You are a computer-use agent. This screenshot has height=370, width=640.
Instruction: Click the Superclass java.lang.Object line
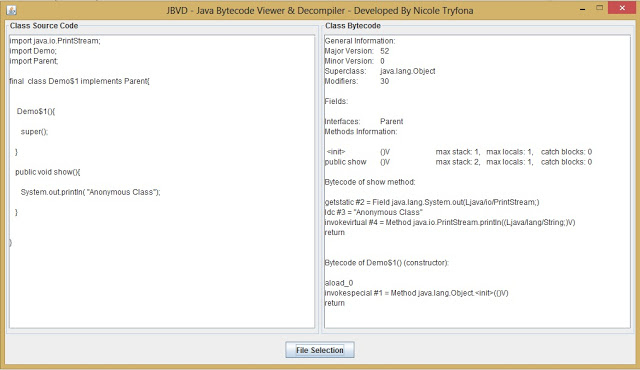pyautogui.click(x=380, y=71)
